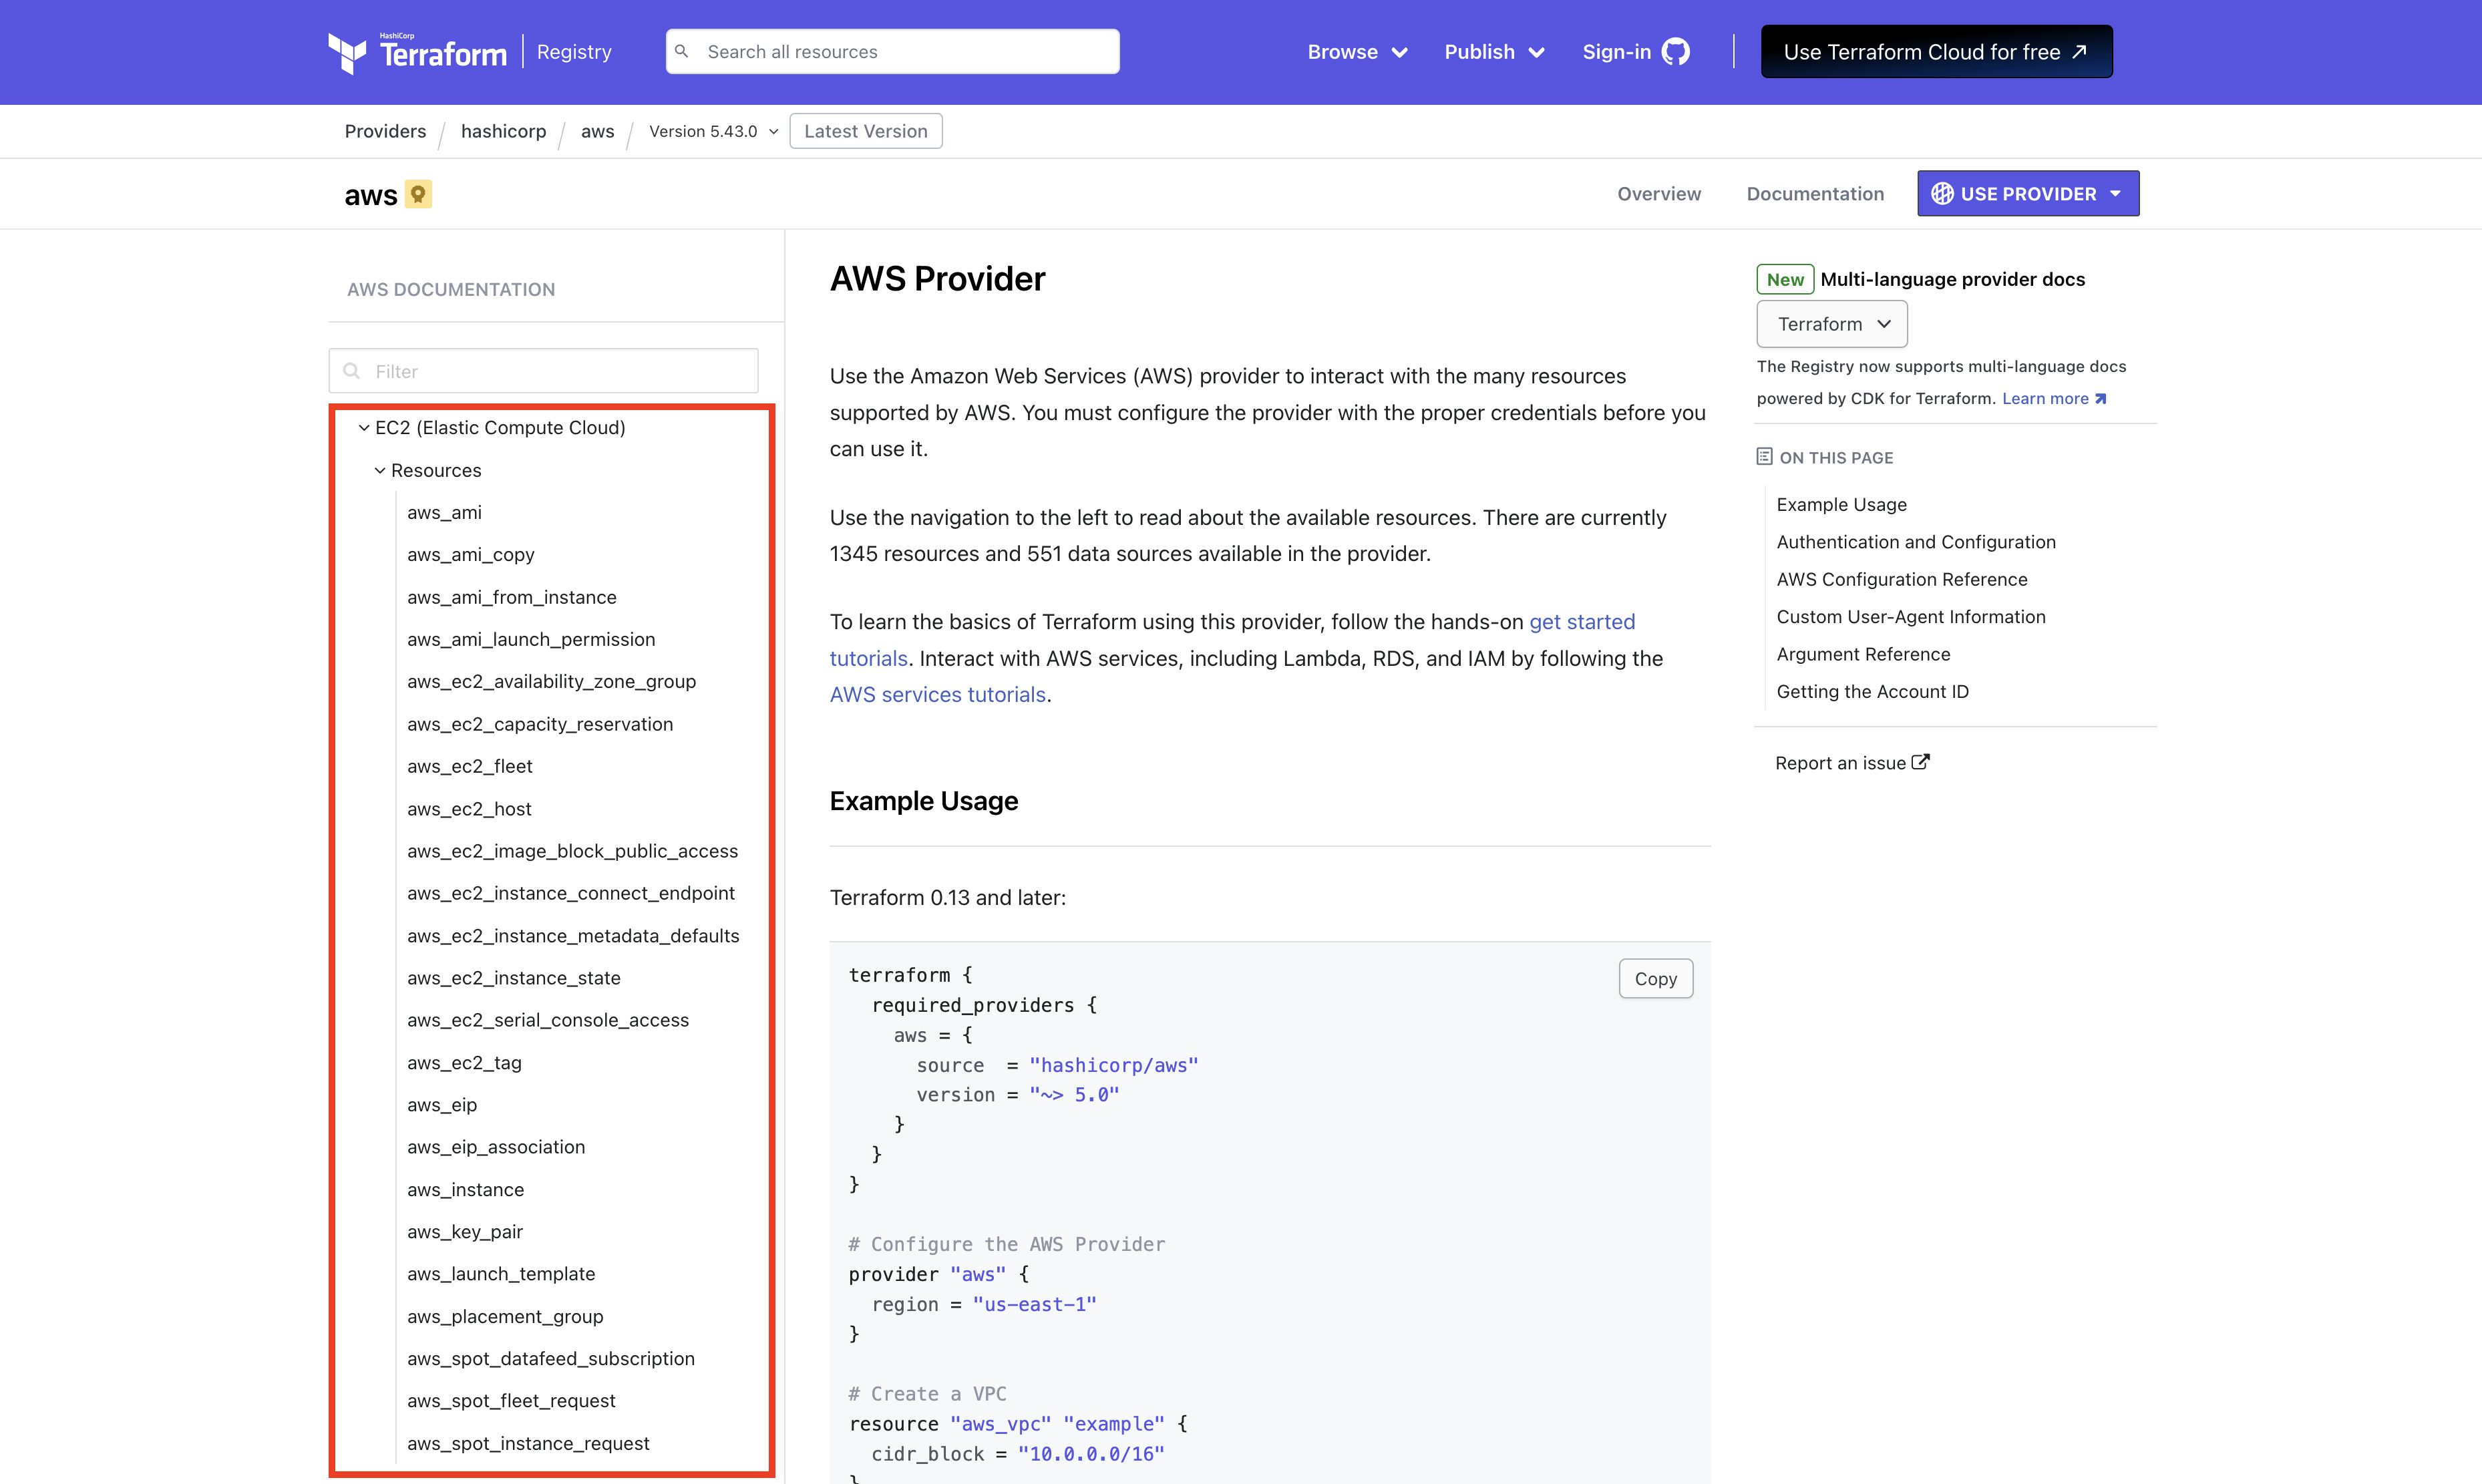Open aws_ami_from_instance resource page
Screen dimensions: 2482x1484
(511, 598)
